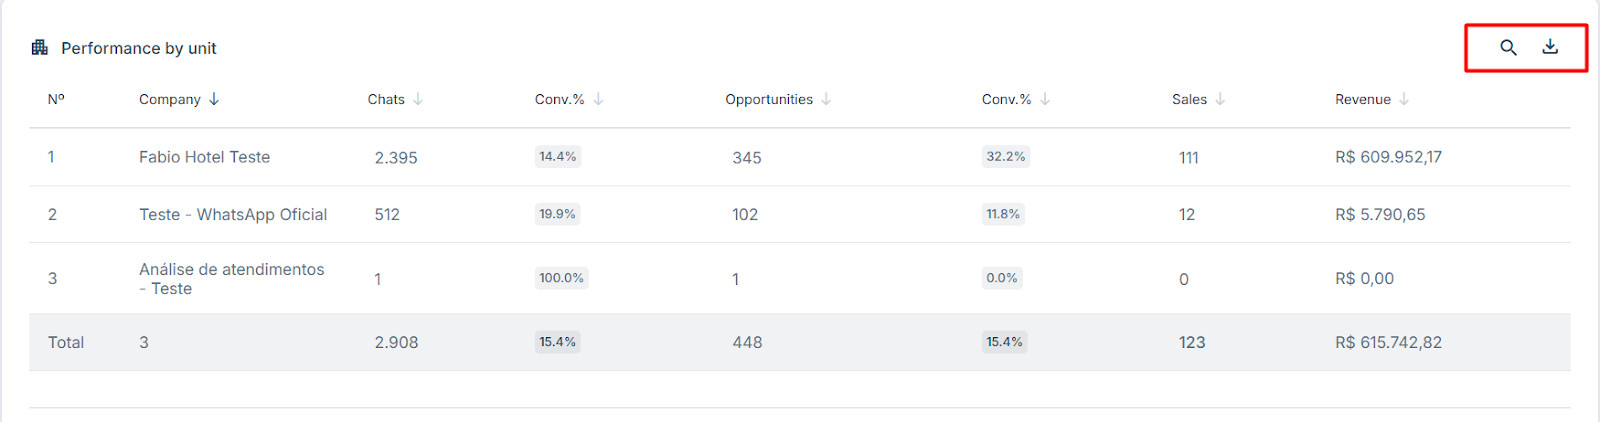Click the 100.0% conversion badge
The image size is (1600, 422).
(562, 278)
